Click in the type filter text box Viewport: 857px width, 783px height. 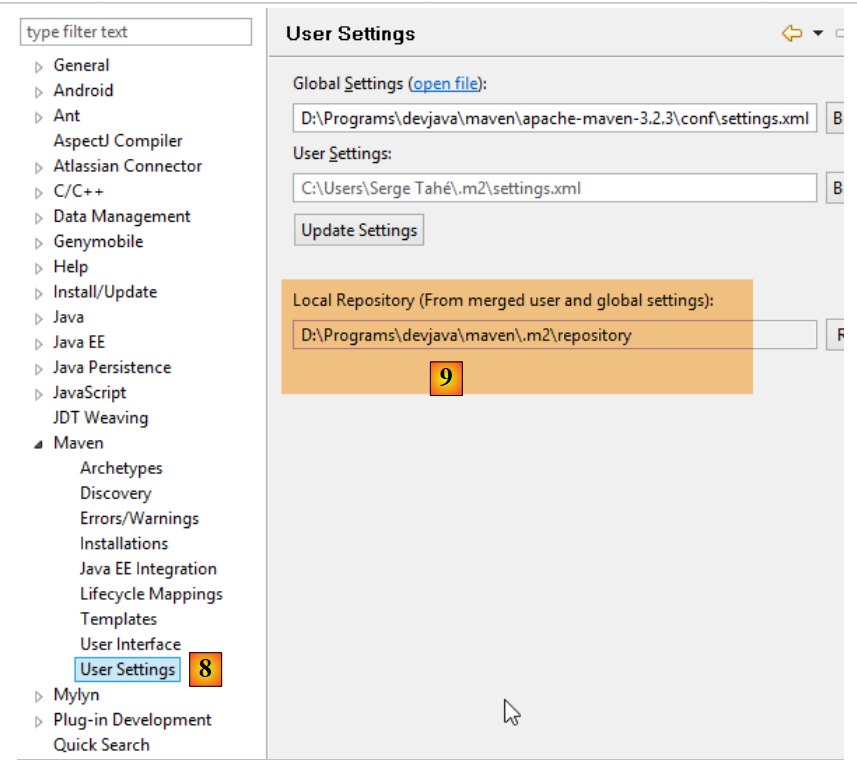pyautogui.click(x=136, y=32)
